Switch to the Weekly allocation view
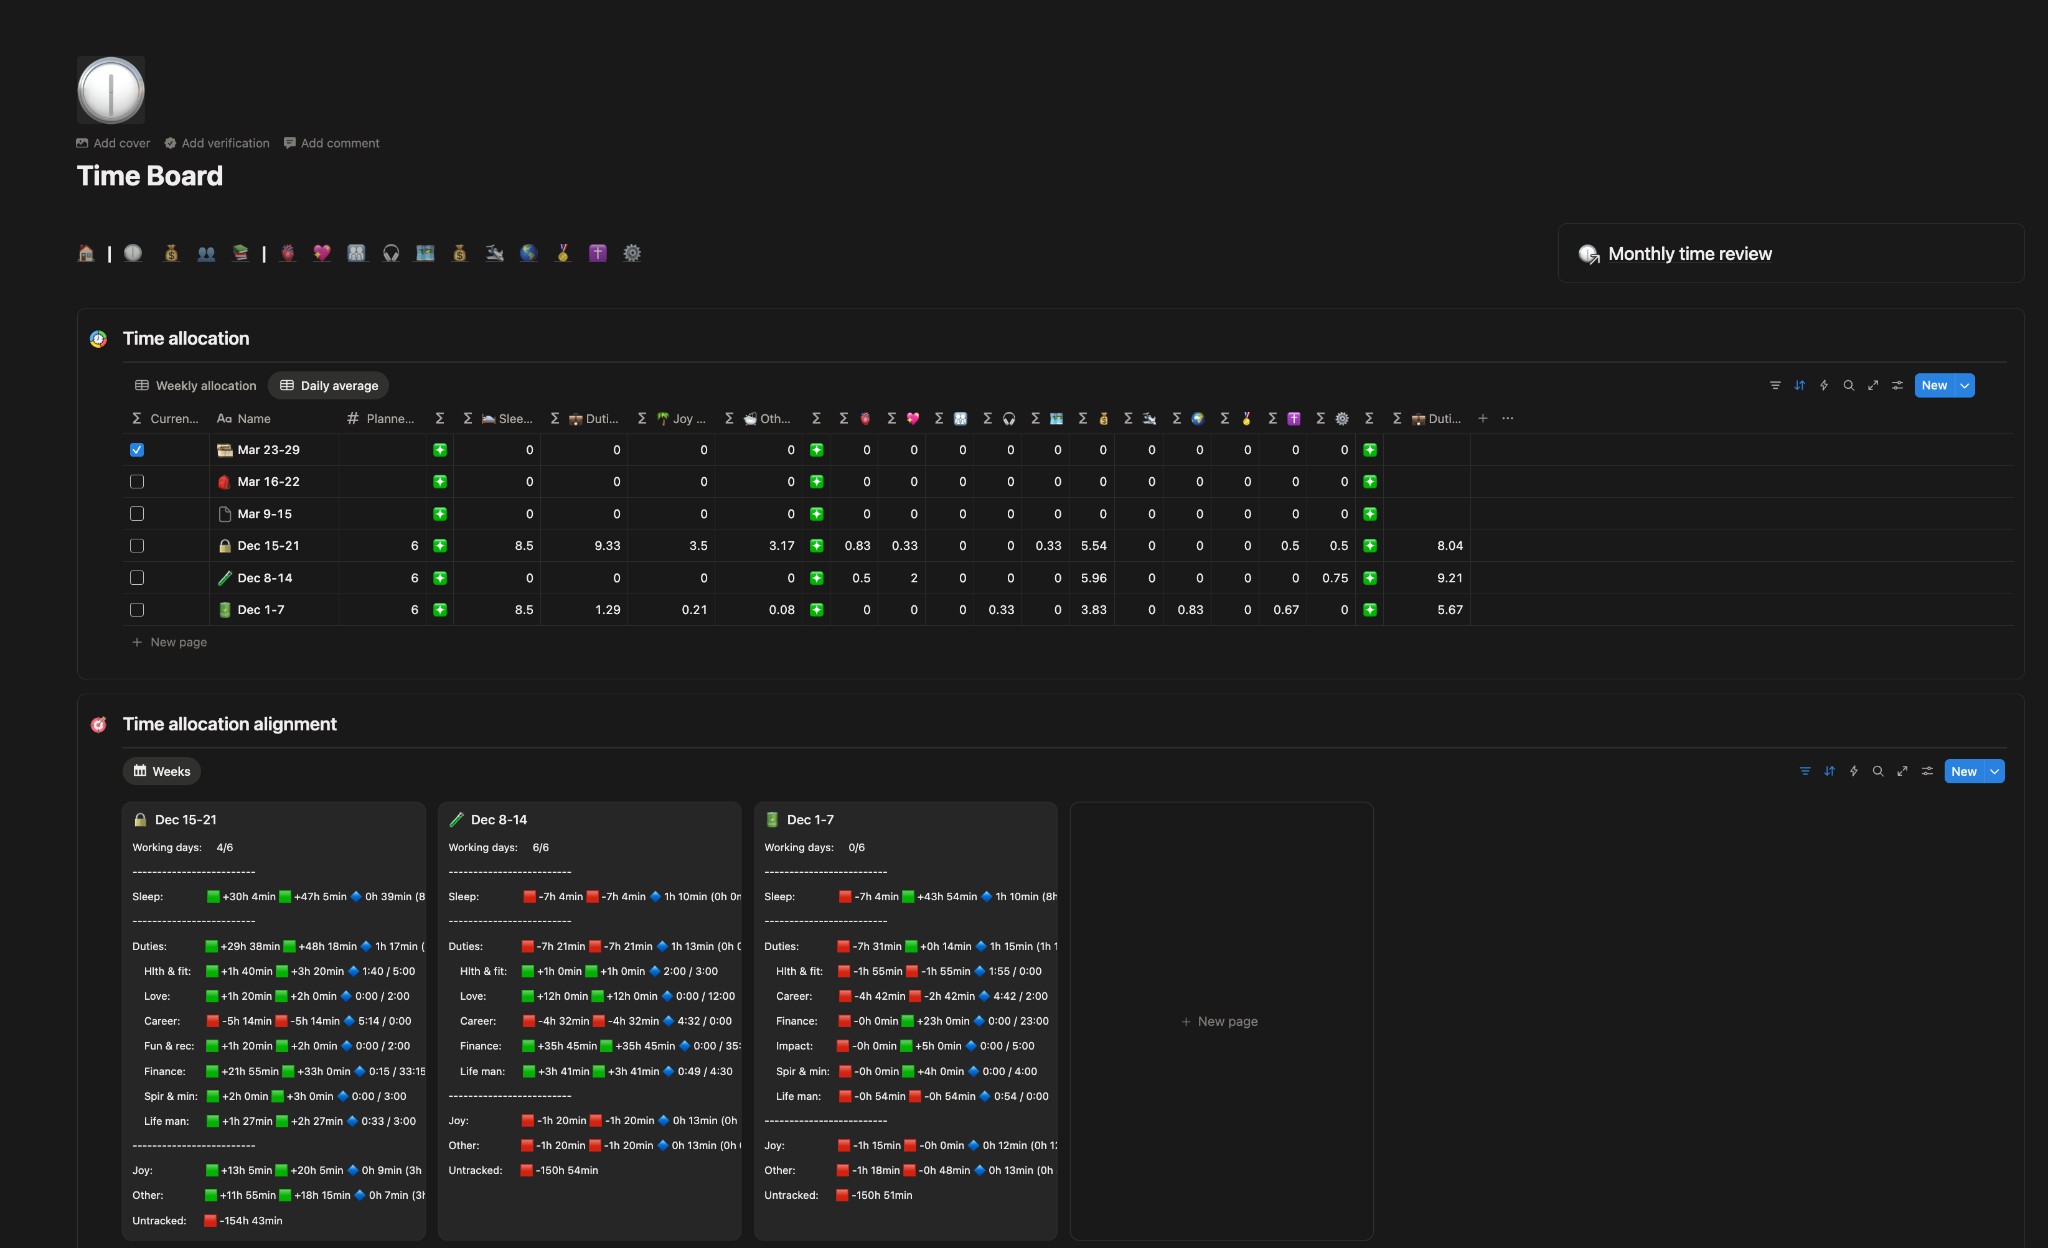Image resolution: width=2048 pixels, height=1248 pixels. (194, 385)
